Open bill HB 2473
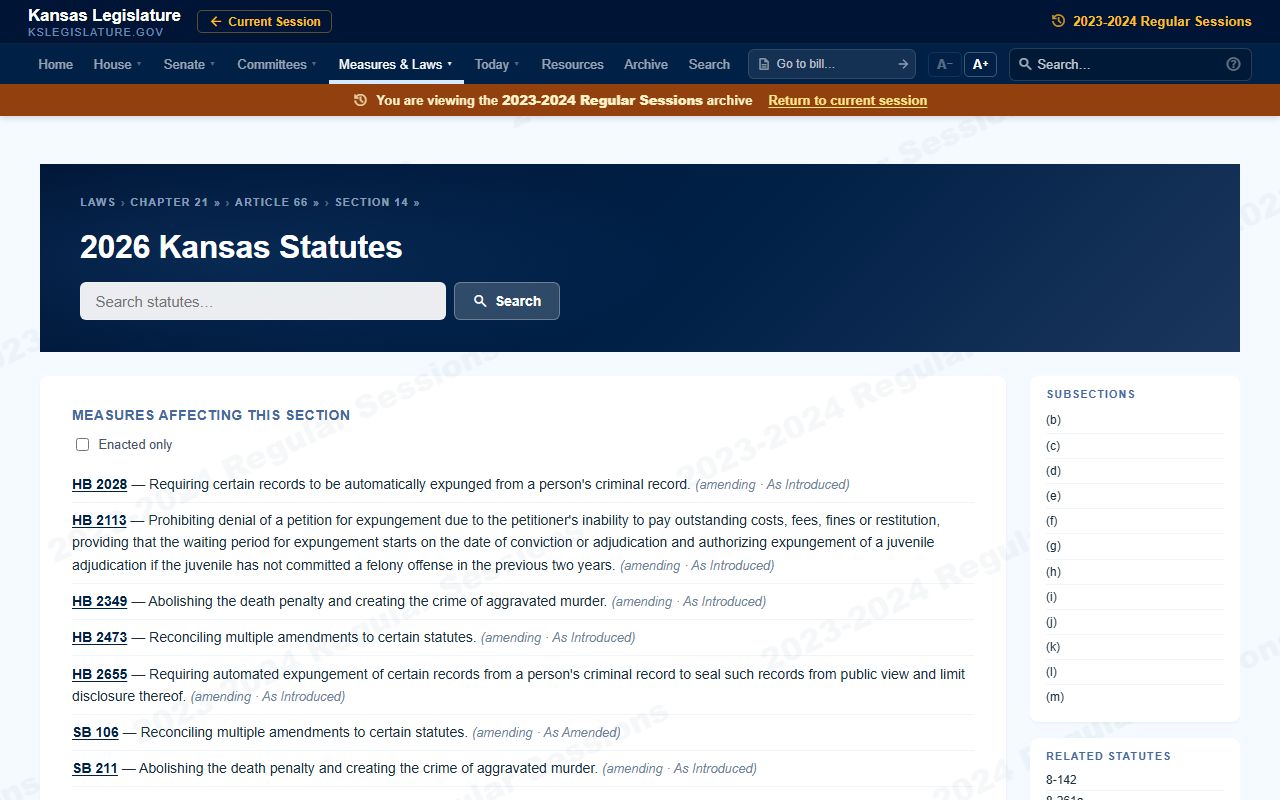Viewport: 1280px width, 800px height. (100, 637)
